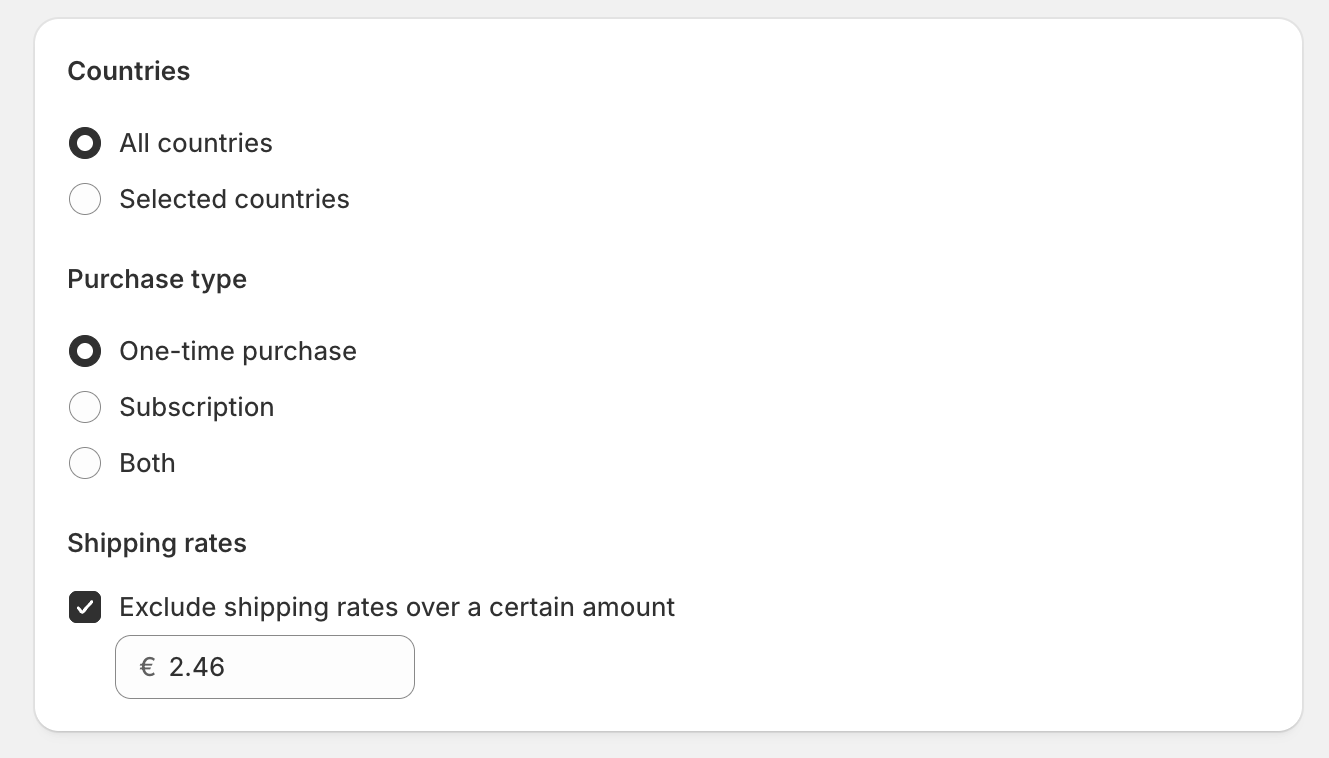Choose Selected countries option
The width and height of the screenshot is (1329, 758).
tap(85, 199)
